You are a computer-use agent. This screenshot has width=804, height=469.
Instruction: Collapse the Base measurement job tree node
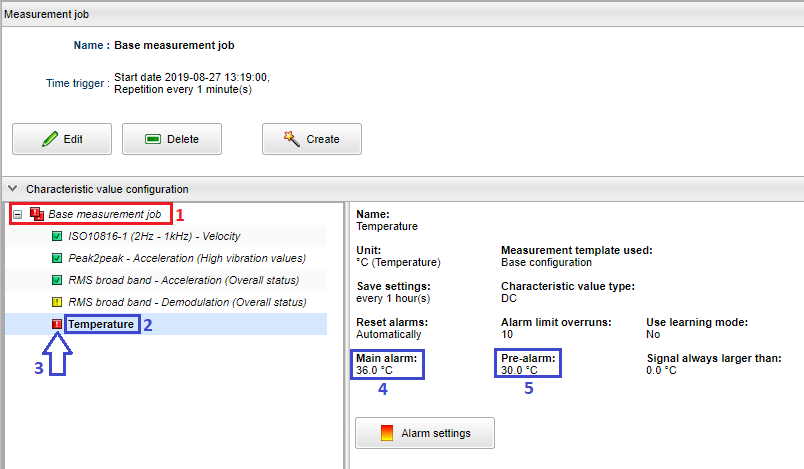(x=17, y=214)
